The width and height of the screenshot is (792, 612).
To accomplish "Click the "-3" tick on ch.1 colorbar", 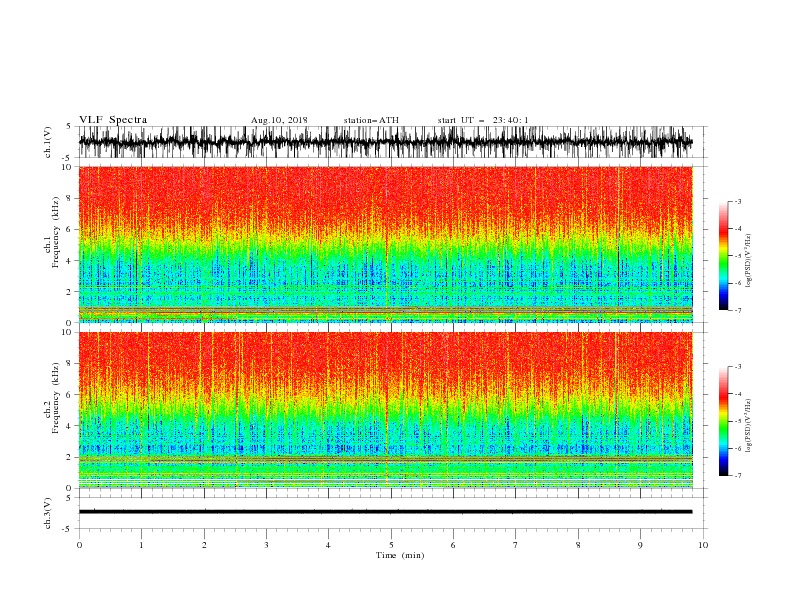I will point(738,201).
